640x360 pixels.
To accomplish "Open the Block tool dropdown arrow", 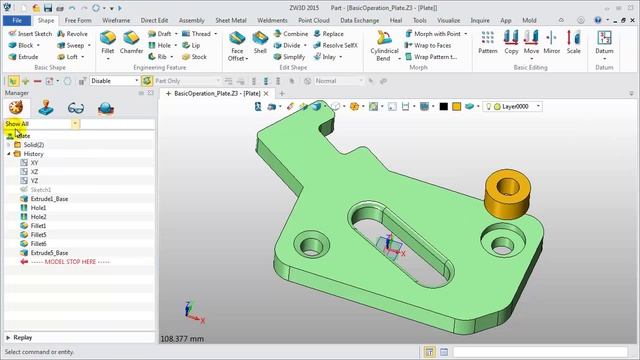I will point(38,45).
